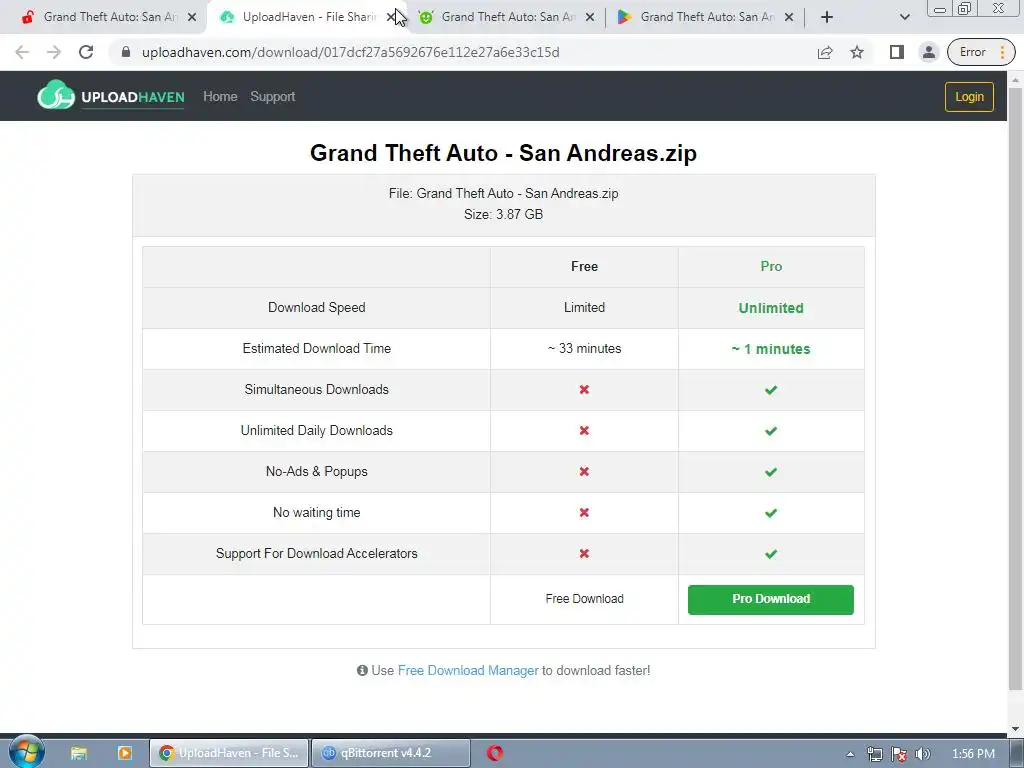Screen dimensions: 1024x768
Task: Click the Error update menu button
Action: click(981, 52)
